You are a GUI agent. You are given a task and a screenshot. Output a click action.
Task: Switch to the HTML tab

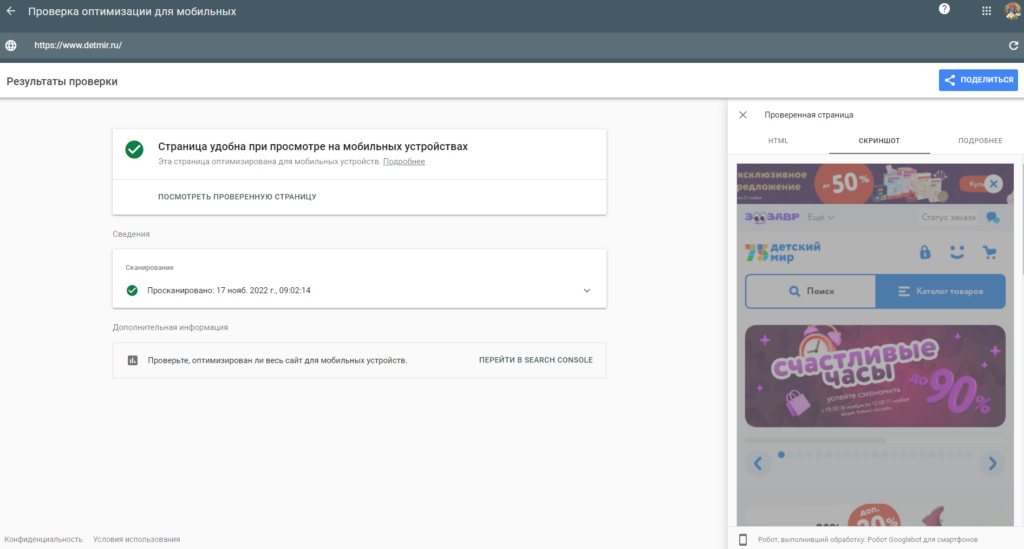[x=778, y=140]
